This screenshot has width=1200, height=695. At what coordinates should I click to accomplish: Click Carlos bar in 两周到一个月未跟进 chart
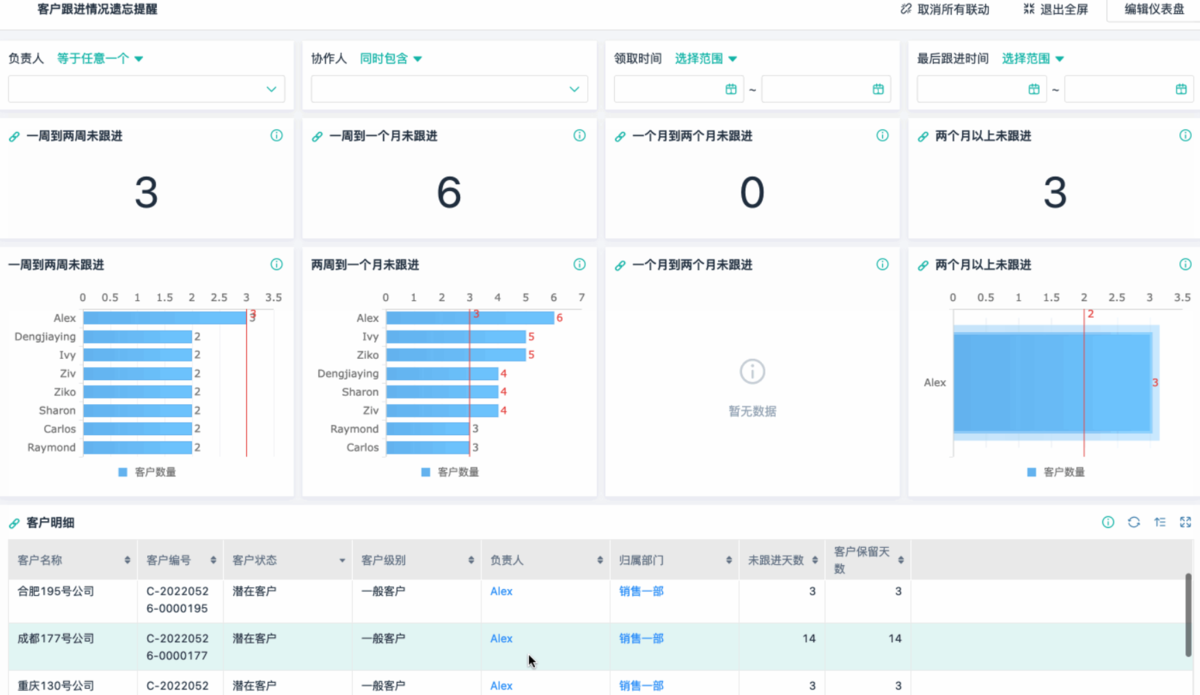tap(428, 448)
